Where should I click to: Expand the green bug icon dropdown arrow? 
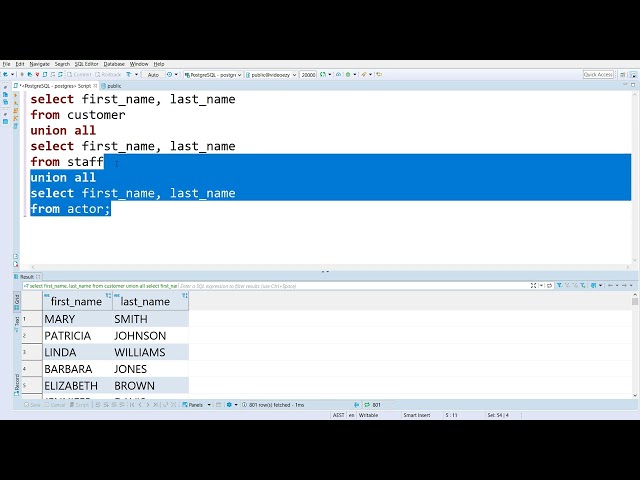355,74
